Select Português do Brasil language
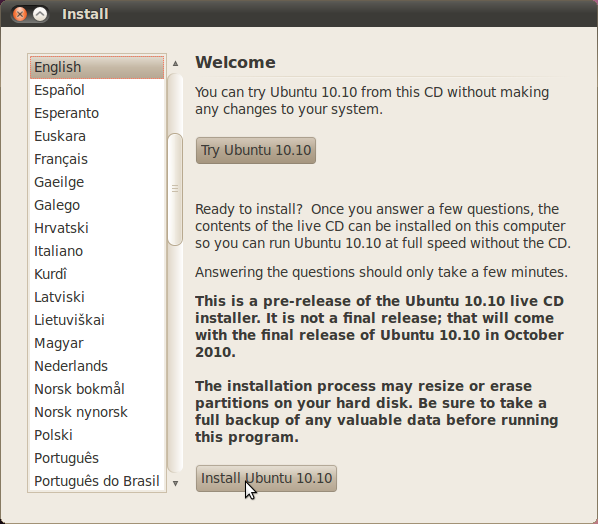Viewport: 598px width, 524px height. [x=97, y=481]
